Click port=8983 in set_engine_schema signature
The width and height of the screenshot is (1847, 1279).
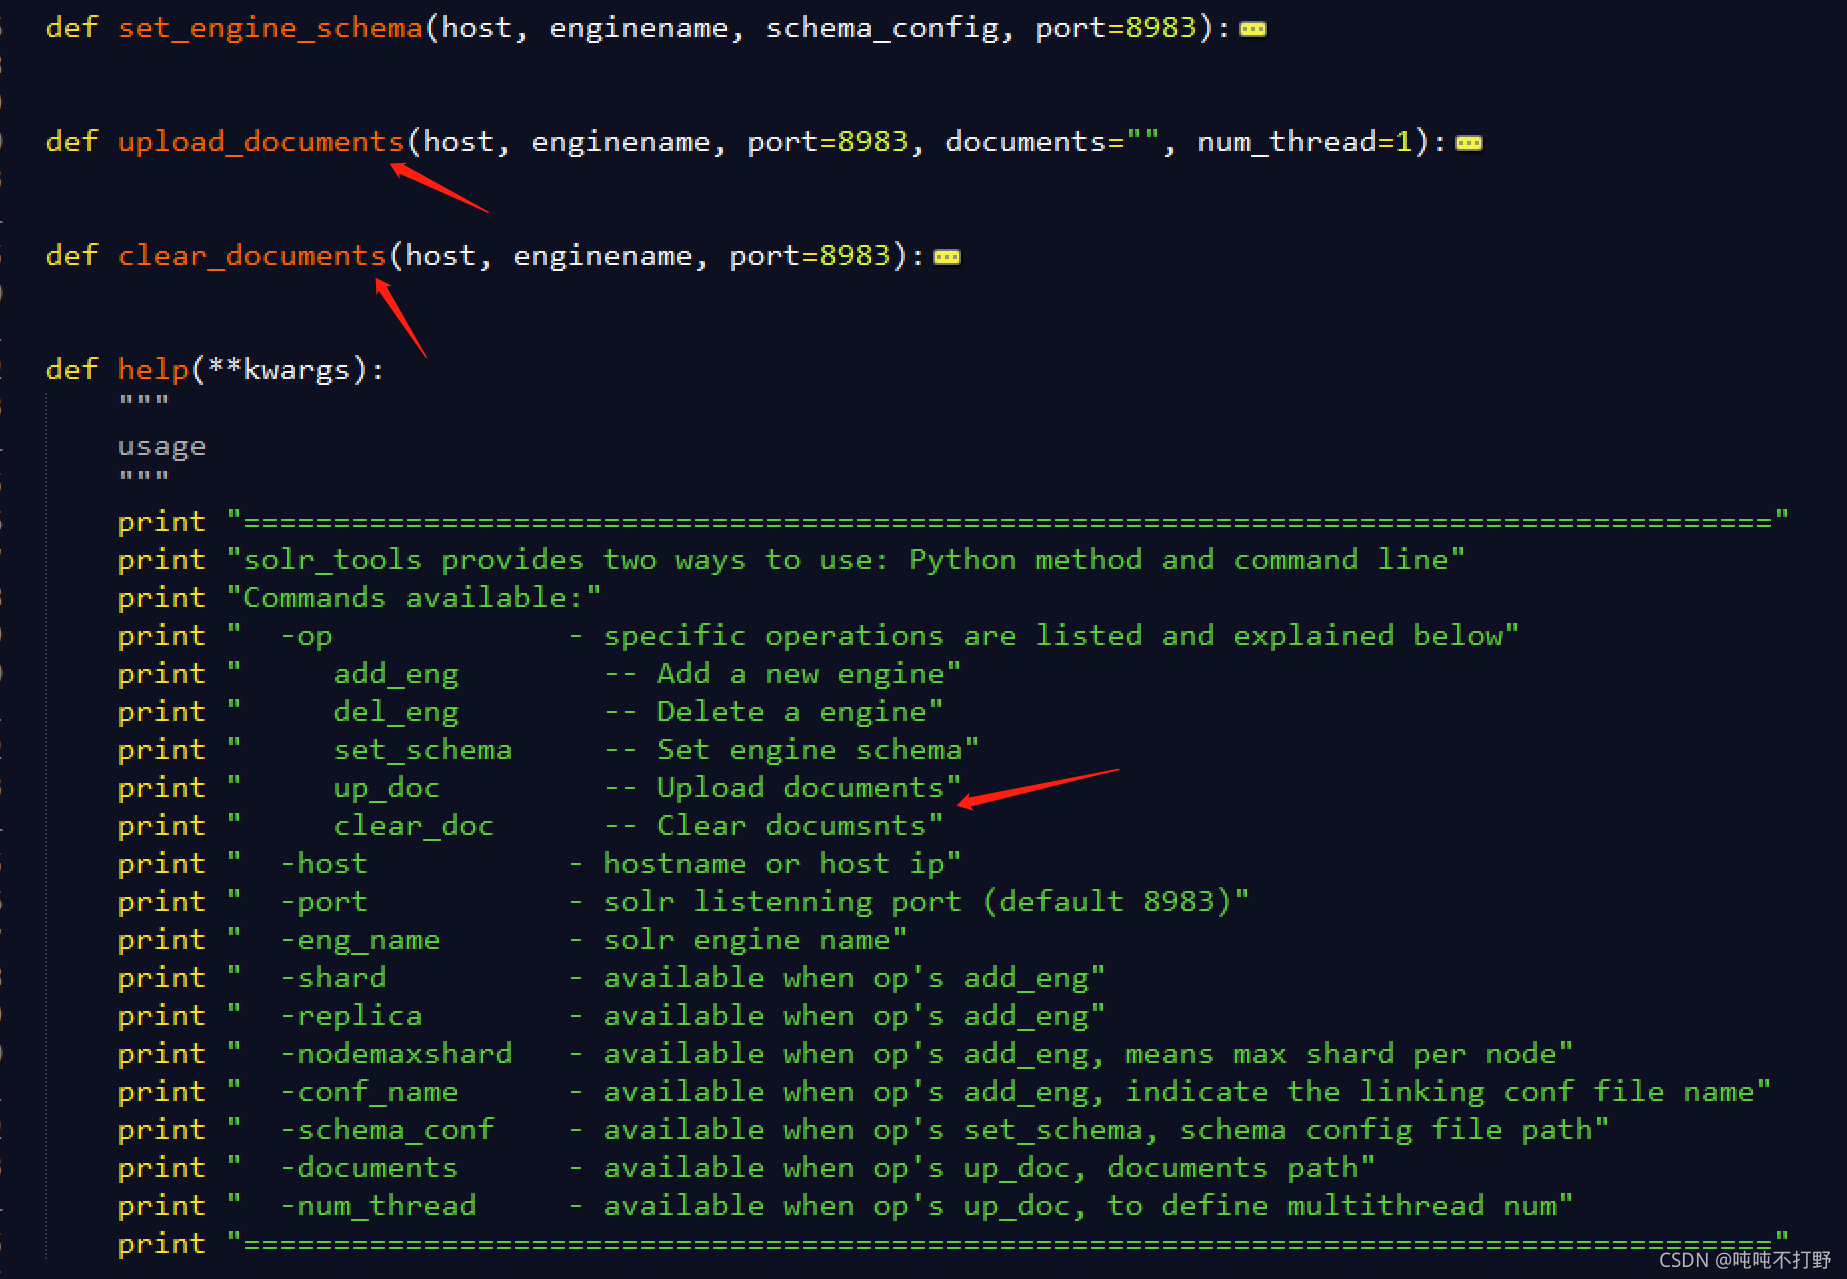click(1116, 28)
